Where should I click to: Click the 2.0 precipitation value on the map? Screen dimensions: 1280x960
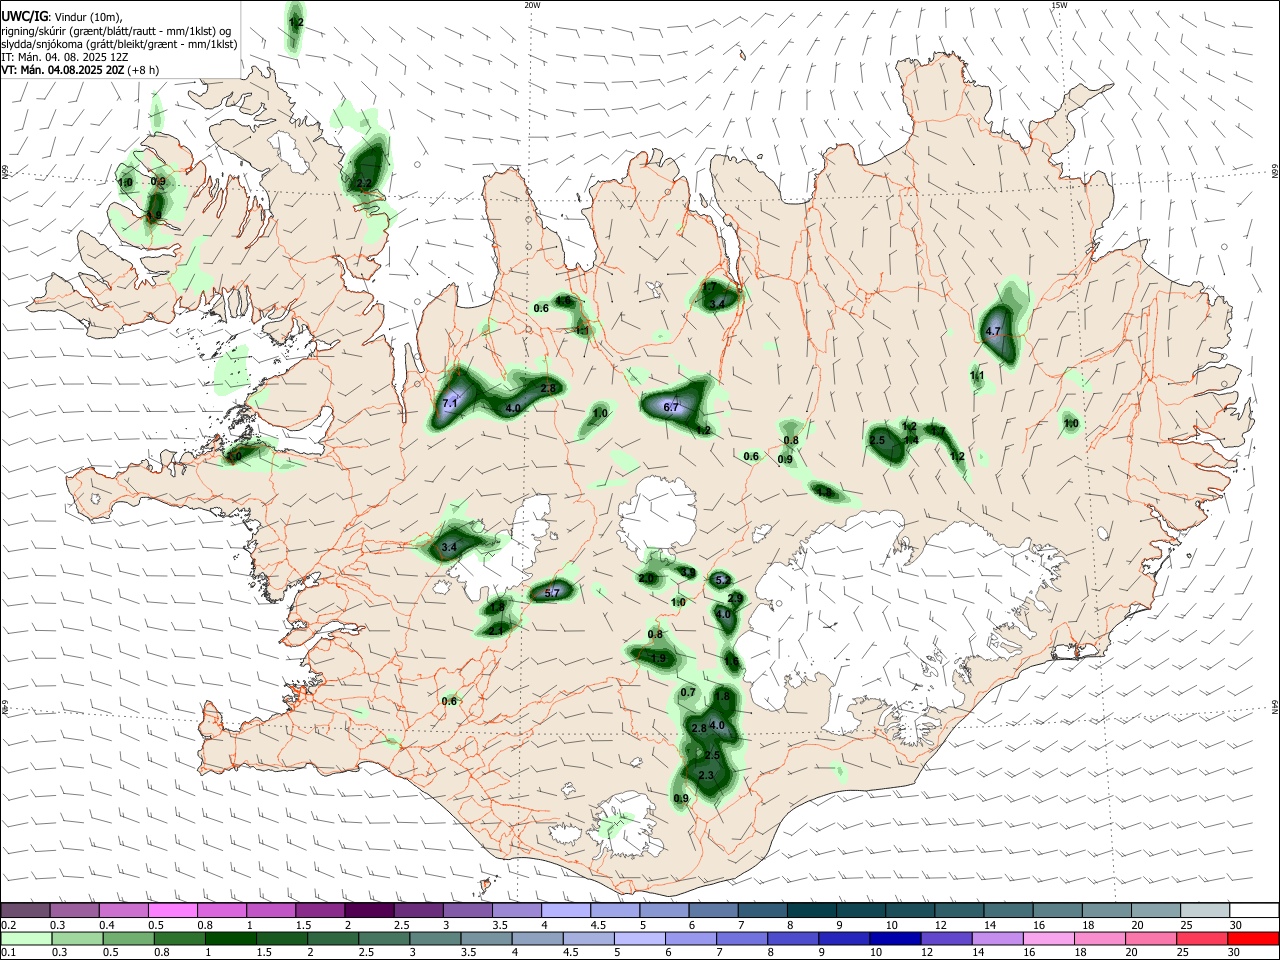pyautogui.click(x=646, y=578)
